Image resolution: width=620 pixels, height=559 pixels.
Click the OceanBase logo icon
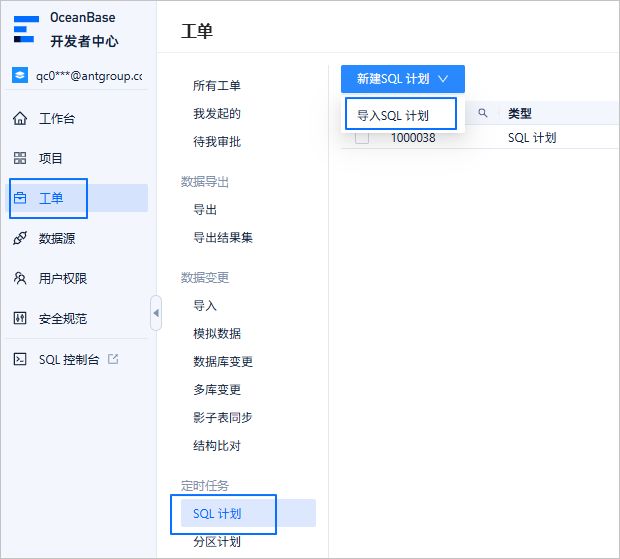[26, 29]
